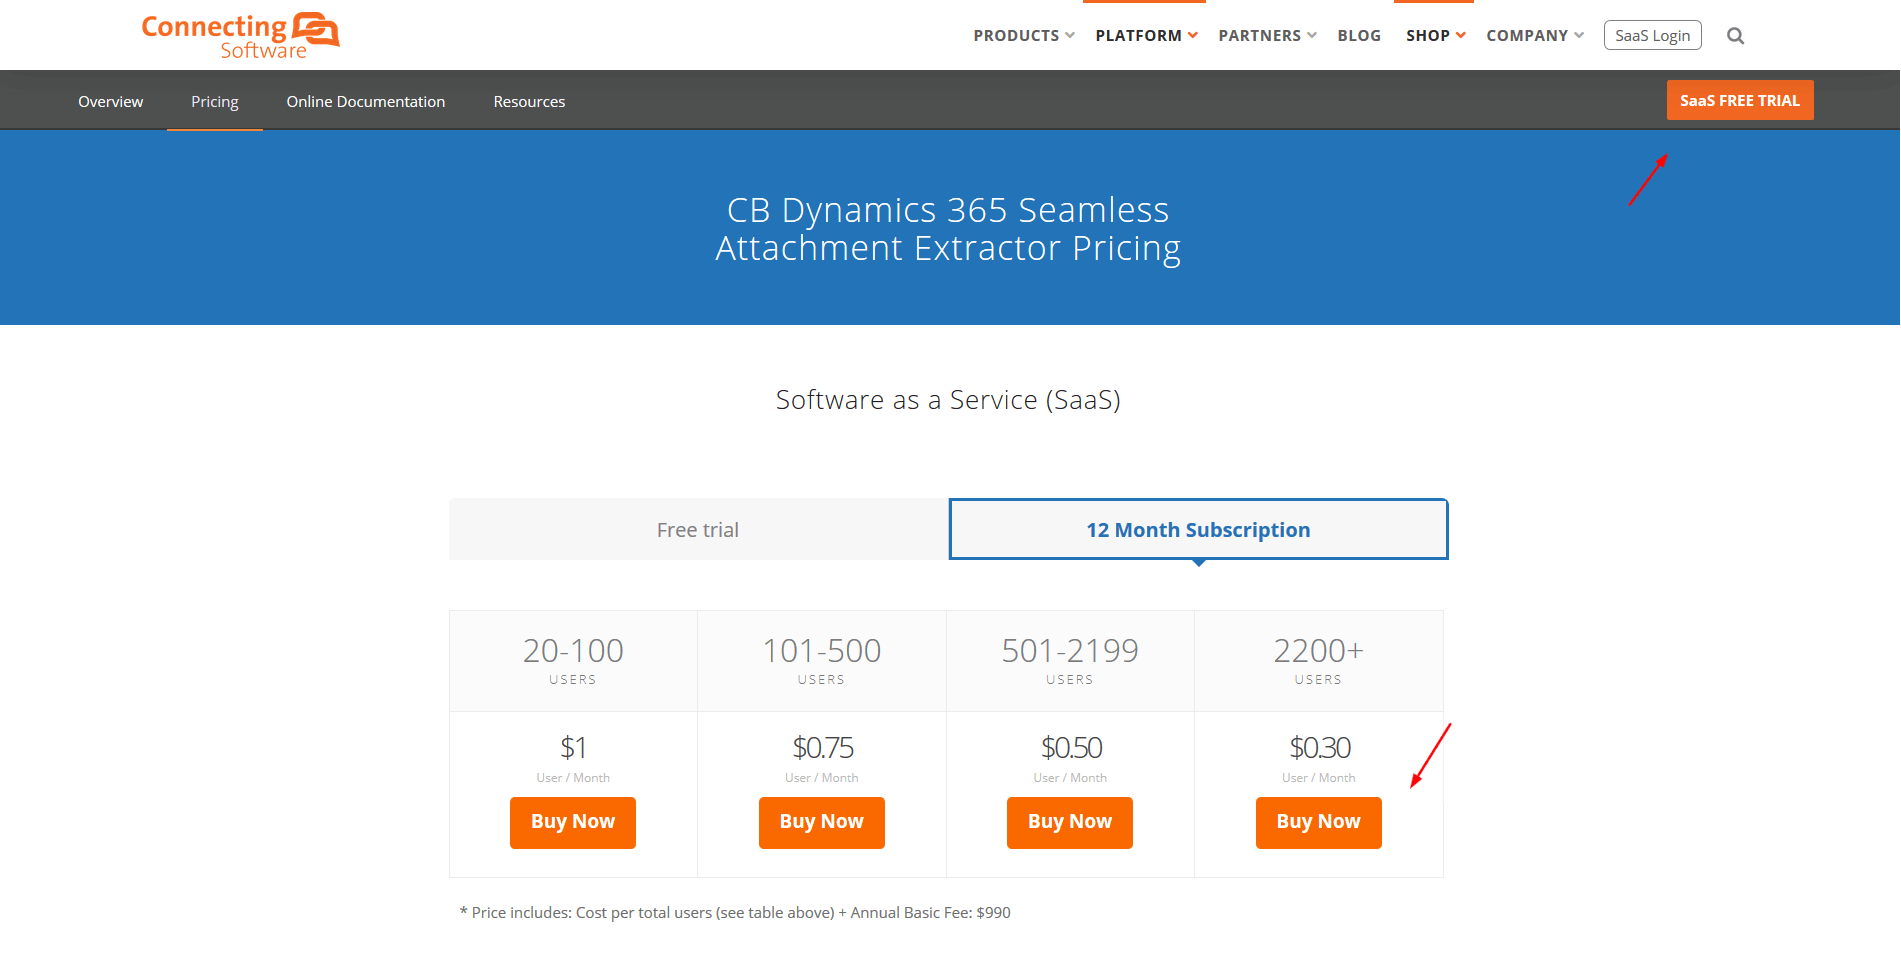Expand the Company dropdown menu

1535,36
